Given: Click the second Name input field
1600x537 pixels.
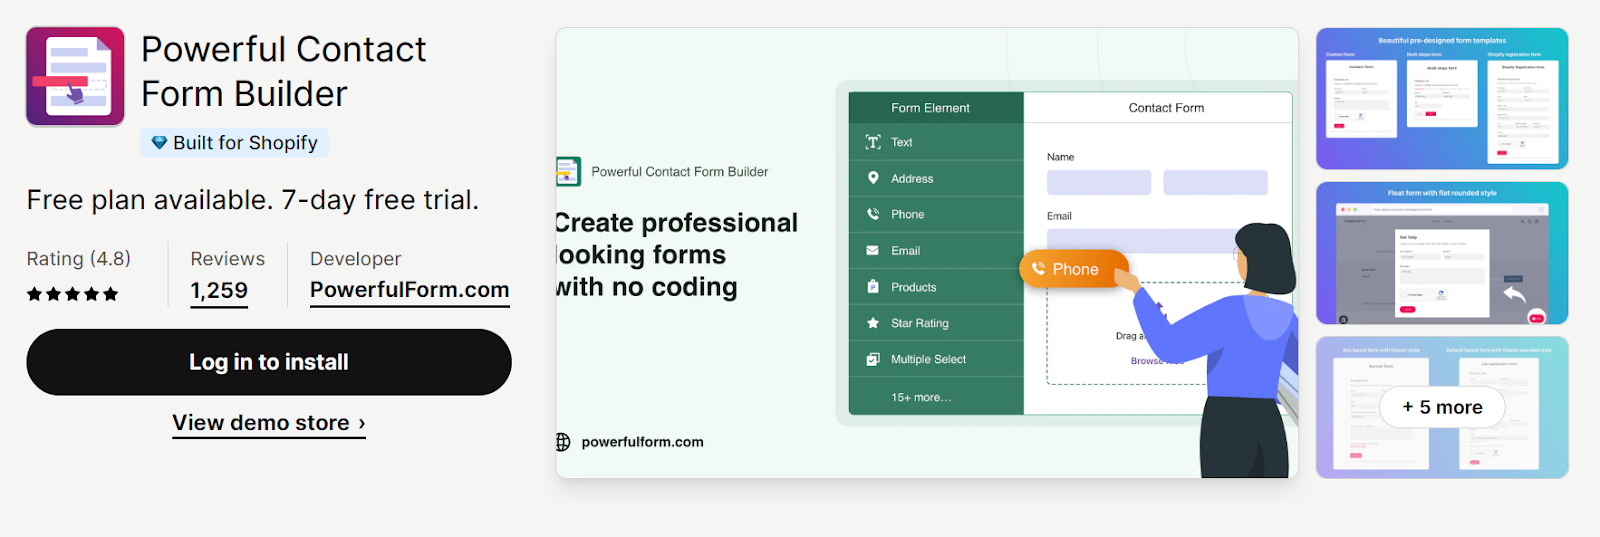Looking at the screenshot, I should [1215, 182].
